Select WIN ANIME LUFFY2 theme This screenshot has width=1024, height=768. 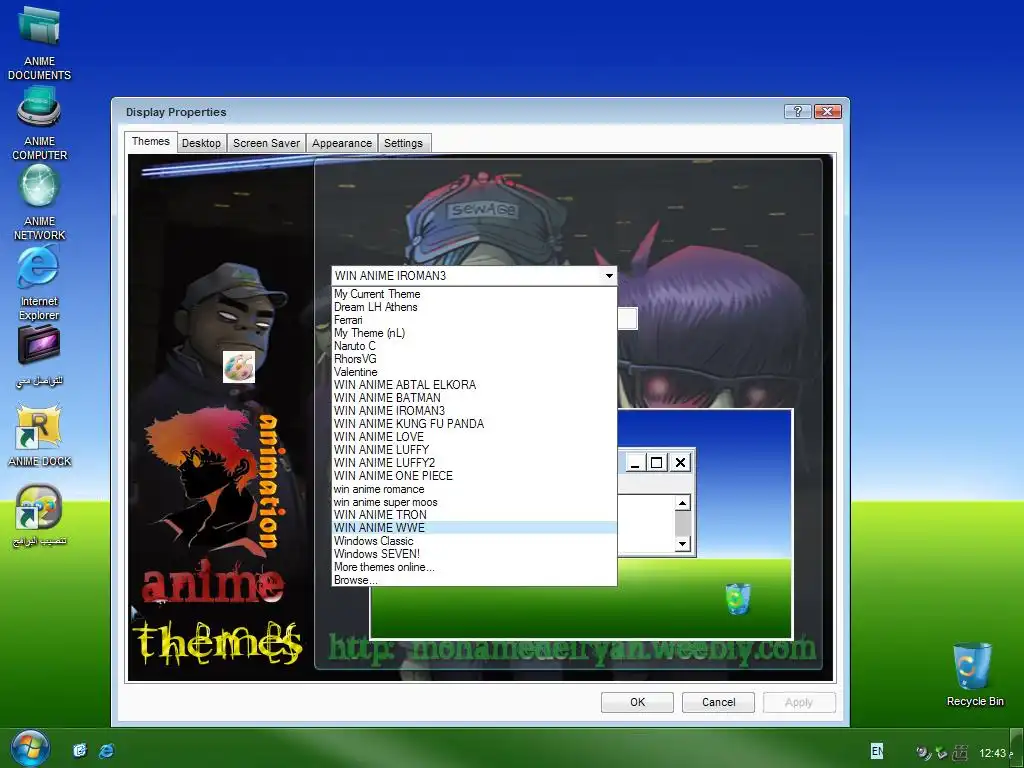474,462
